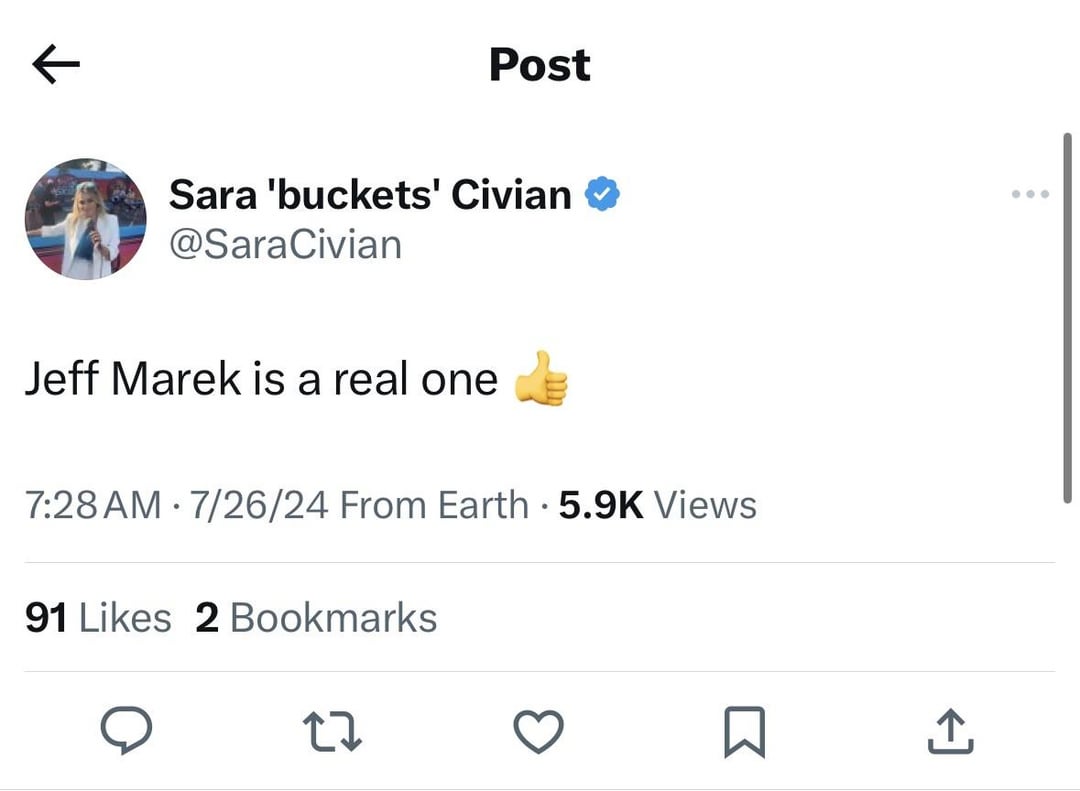Click the vertical scrollbar on the right

coord(1068,320)
